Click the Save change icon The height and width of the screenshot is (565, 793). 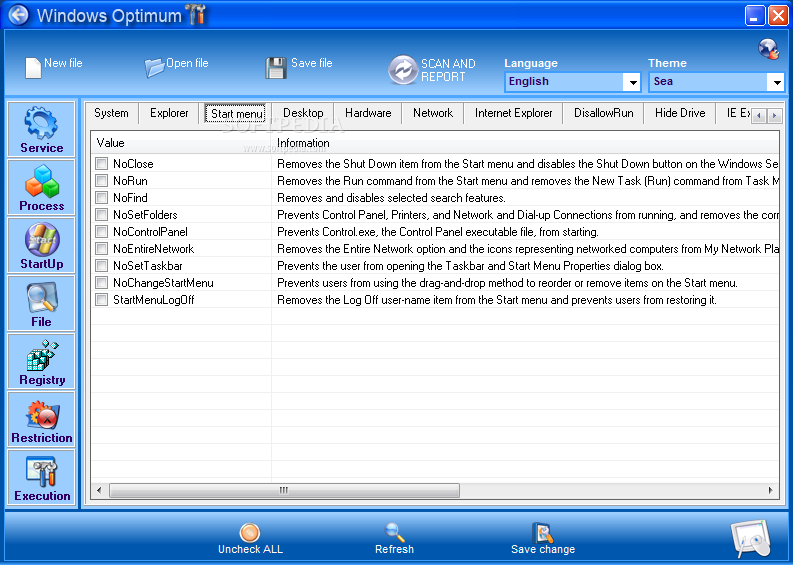coord(543,533)
